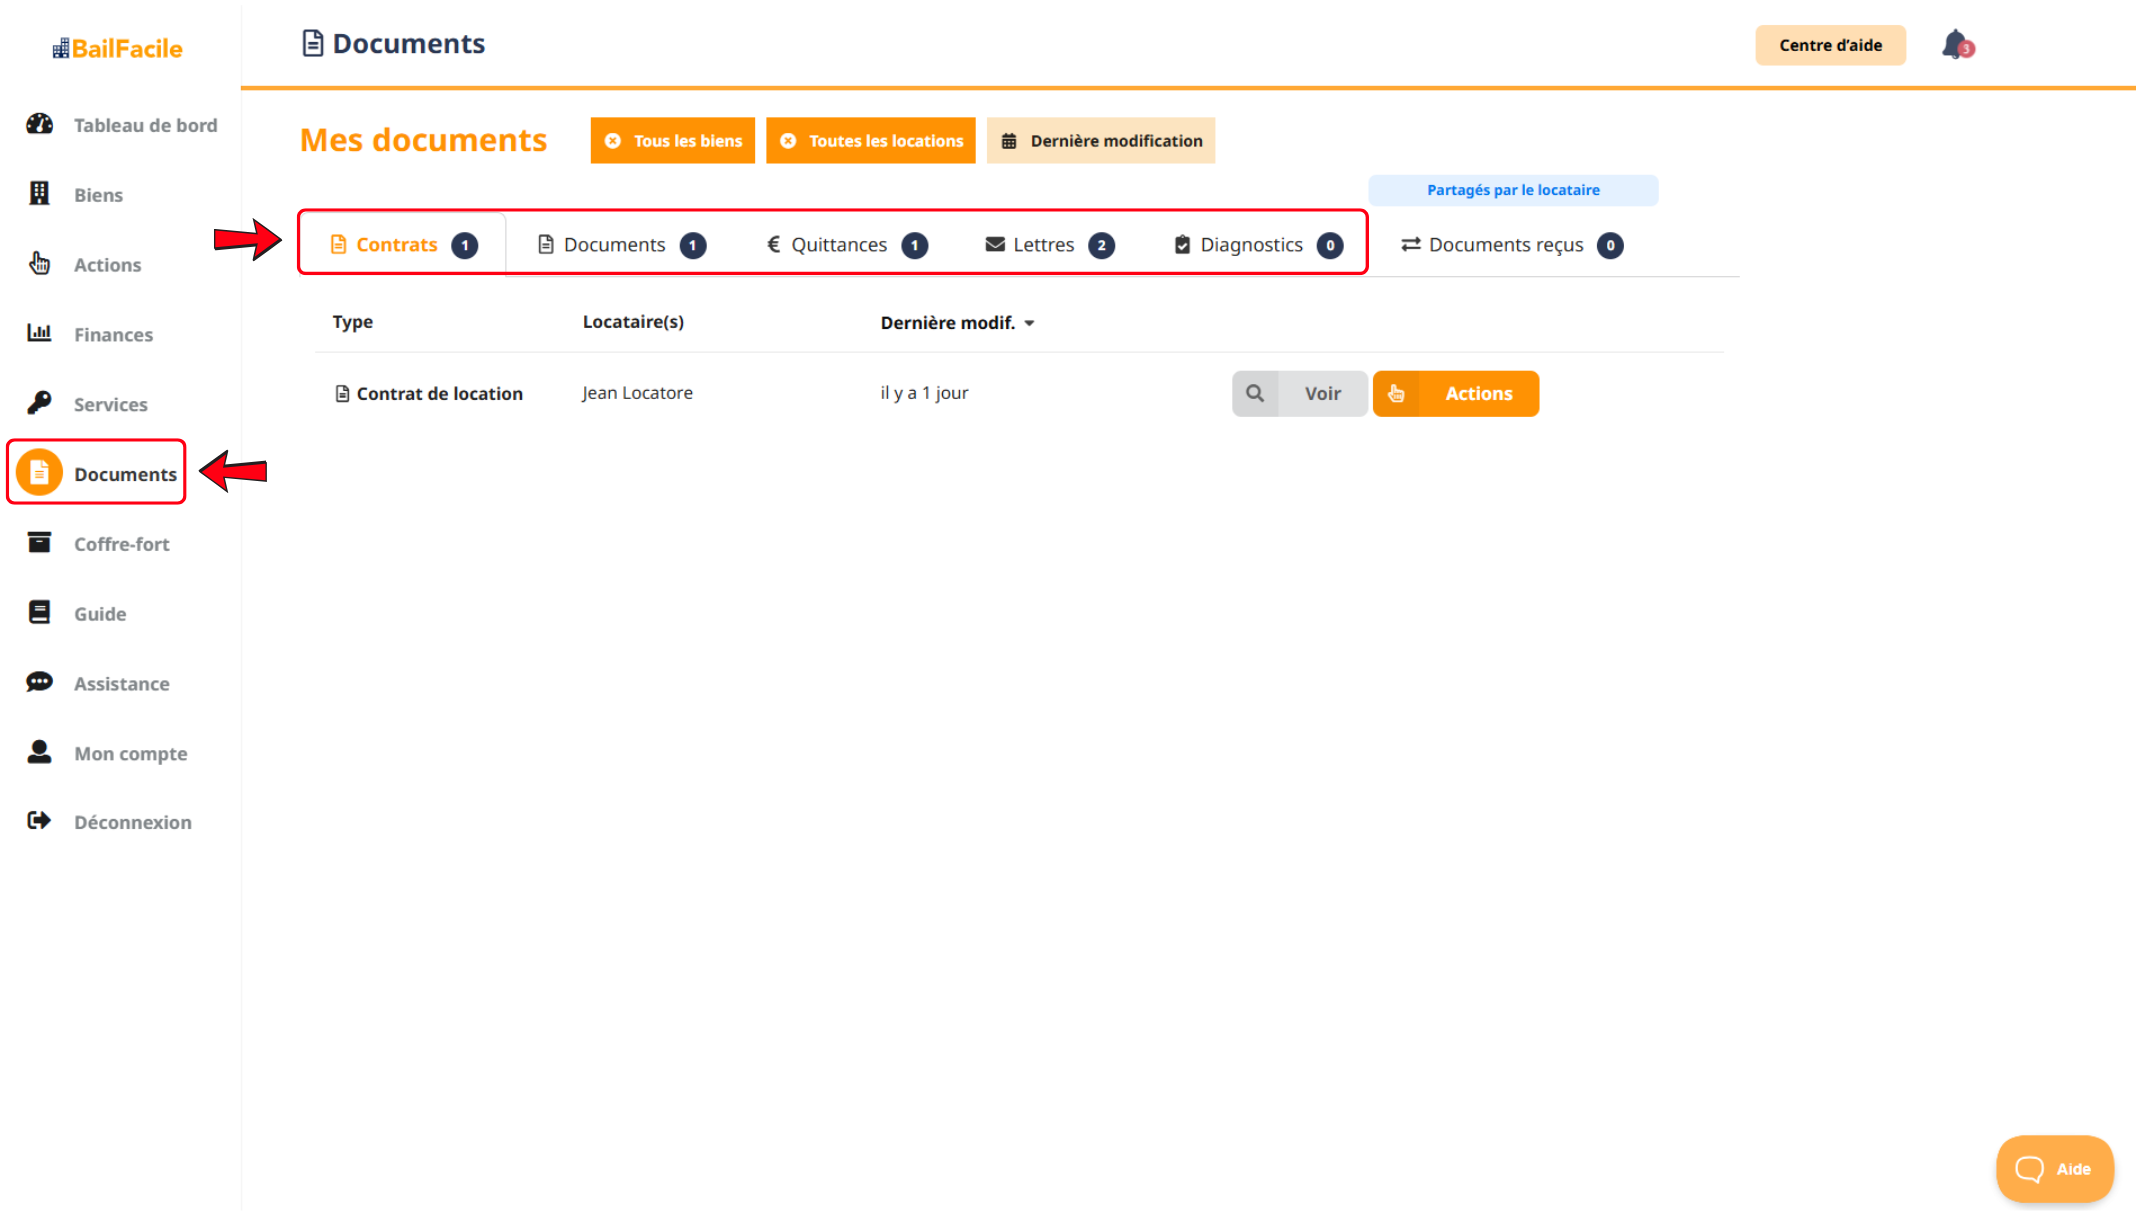Viewport: 2136px width, 1215px height.
Task: Click the Type column header
Action: point(352,322)
